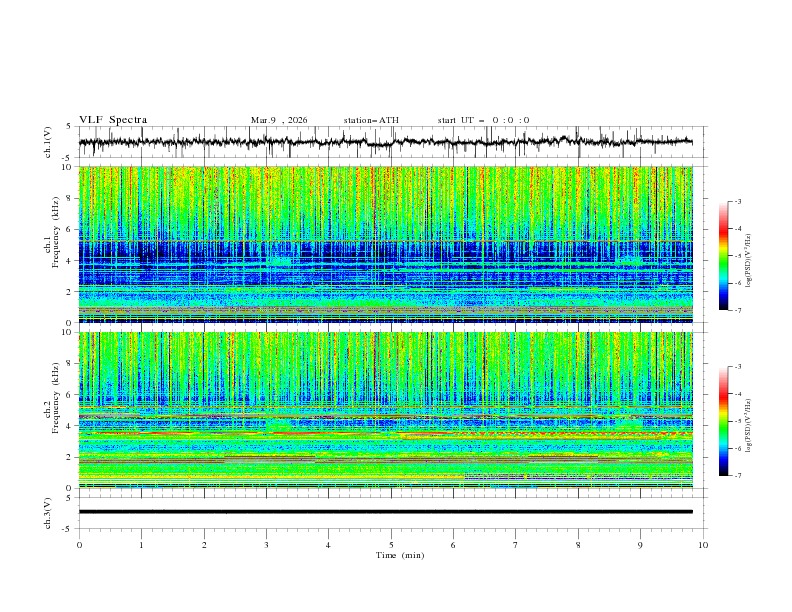Image resolution: width=792 pixels, height=612 pixels.
Task: Click the ch.2 "Frequency (kHz)" axis label
Action: pos(56,398)
